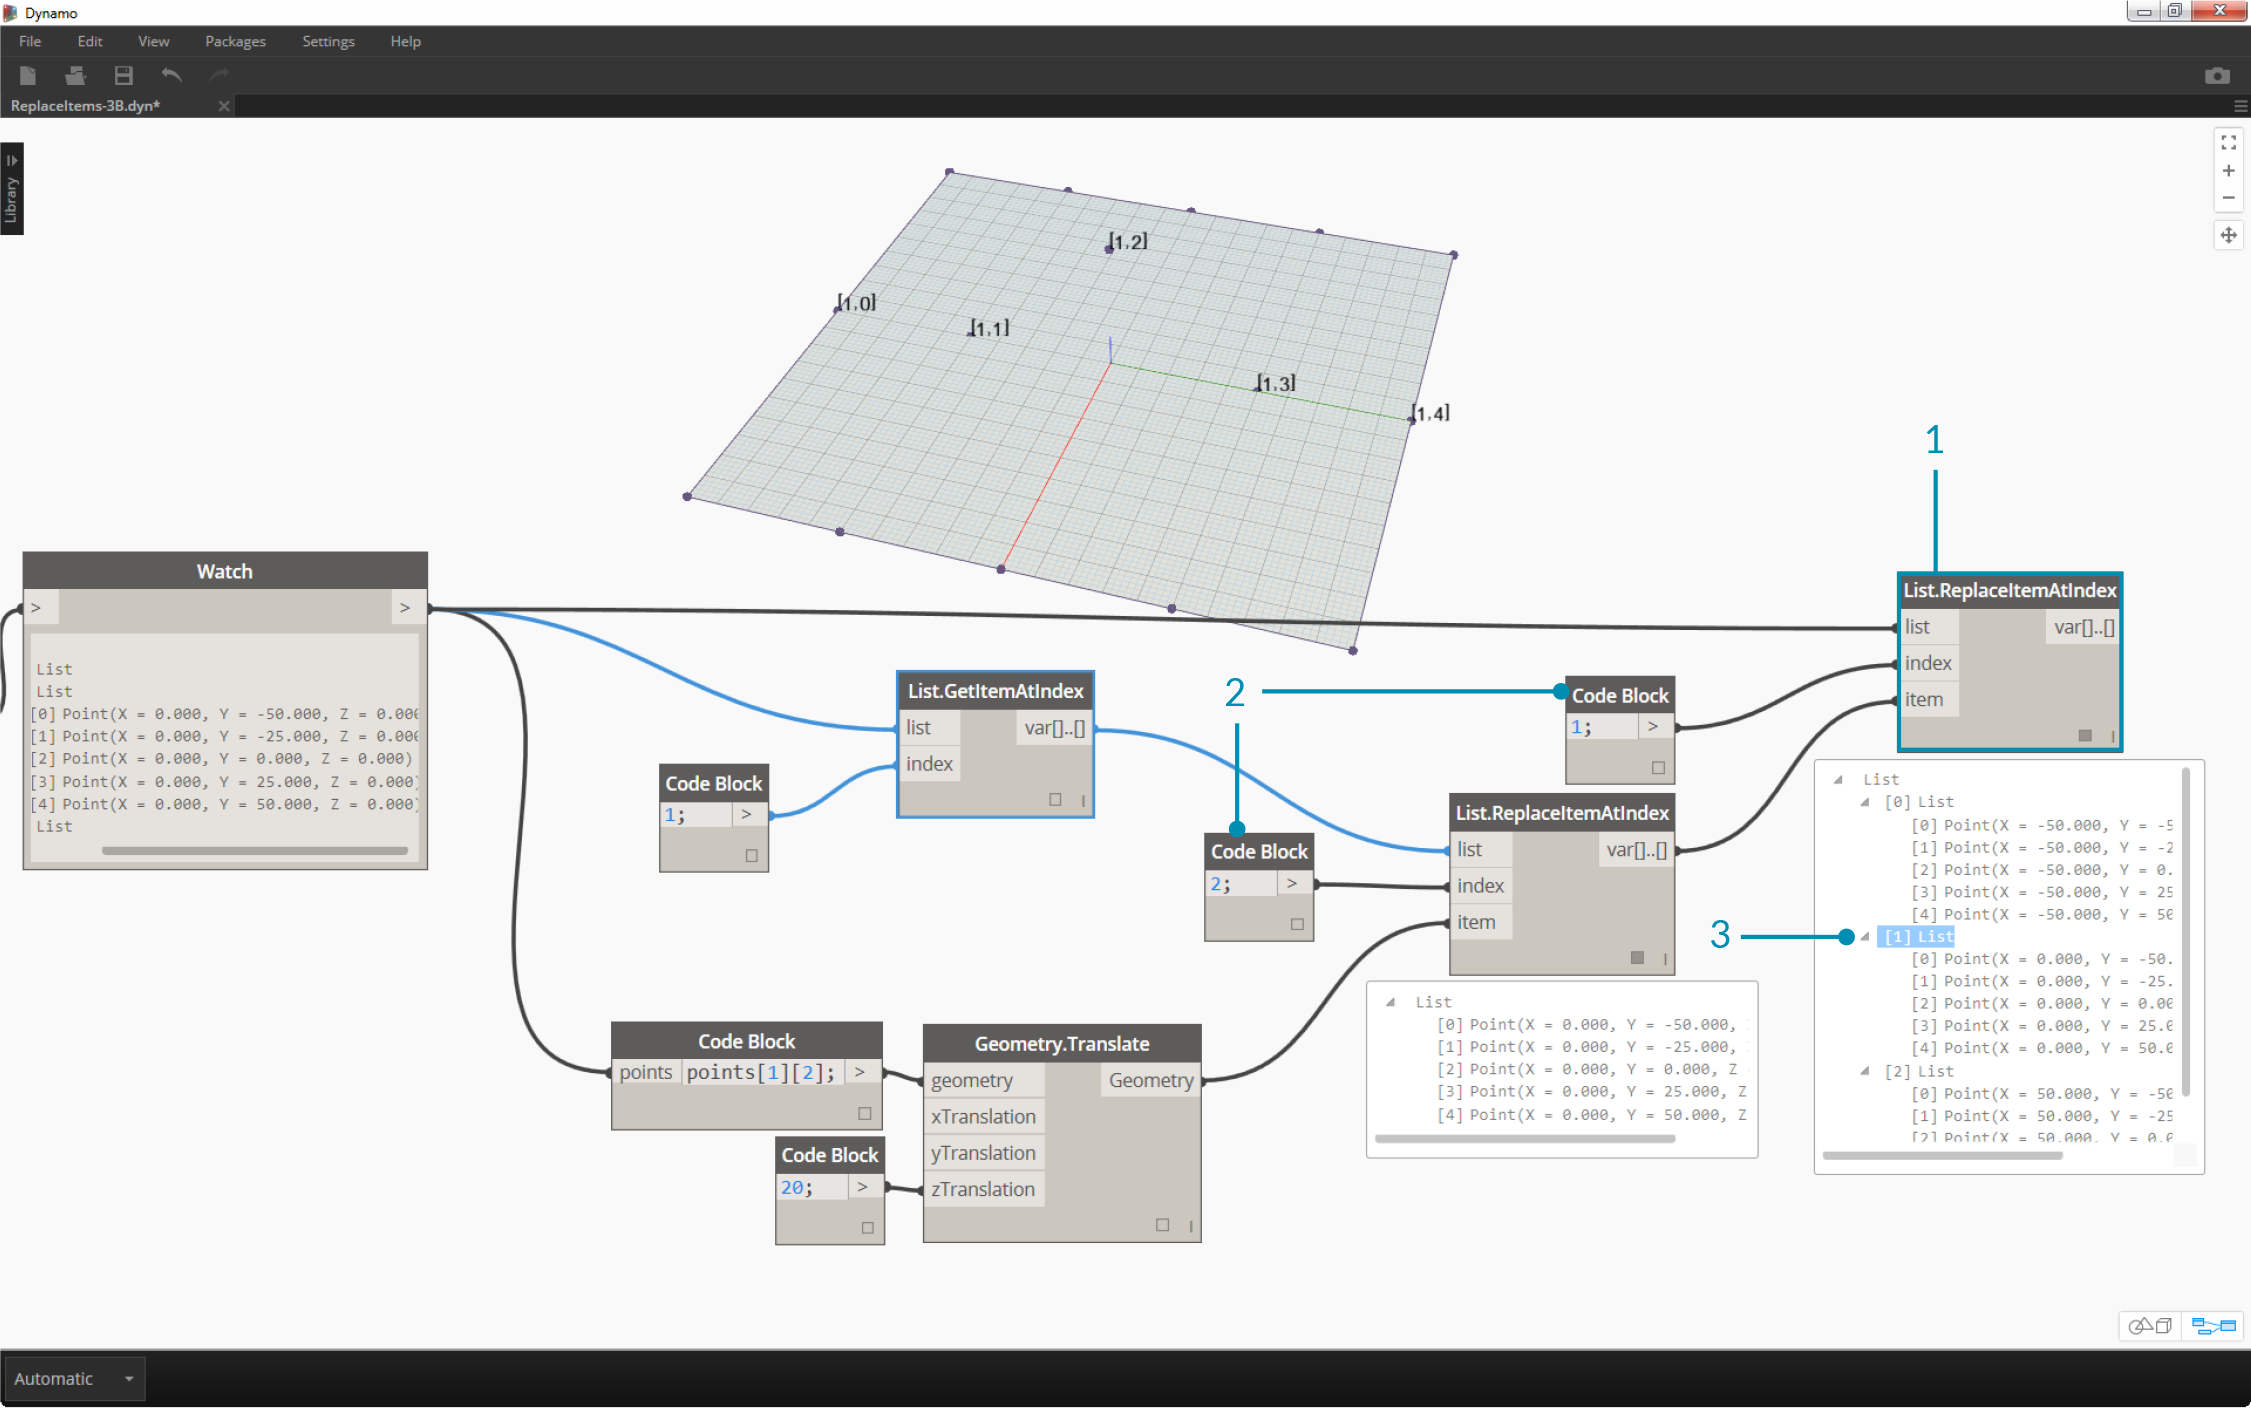Image resolution: width=2251 pixels, height=1408 pixels.
Task: Toggle preview square on Code Block 2
Action: pos(1297,924)
